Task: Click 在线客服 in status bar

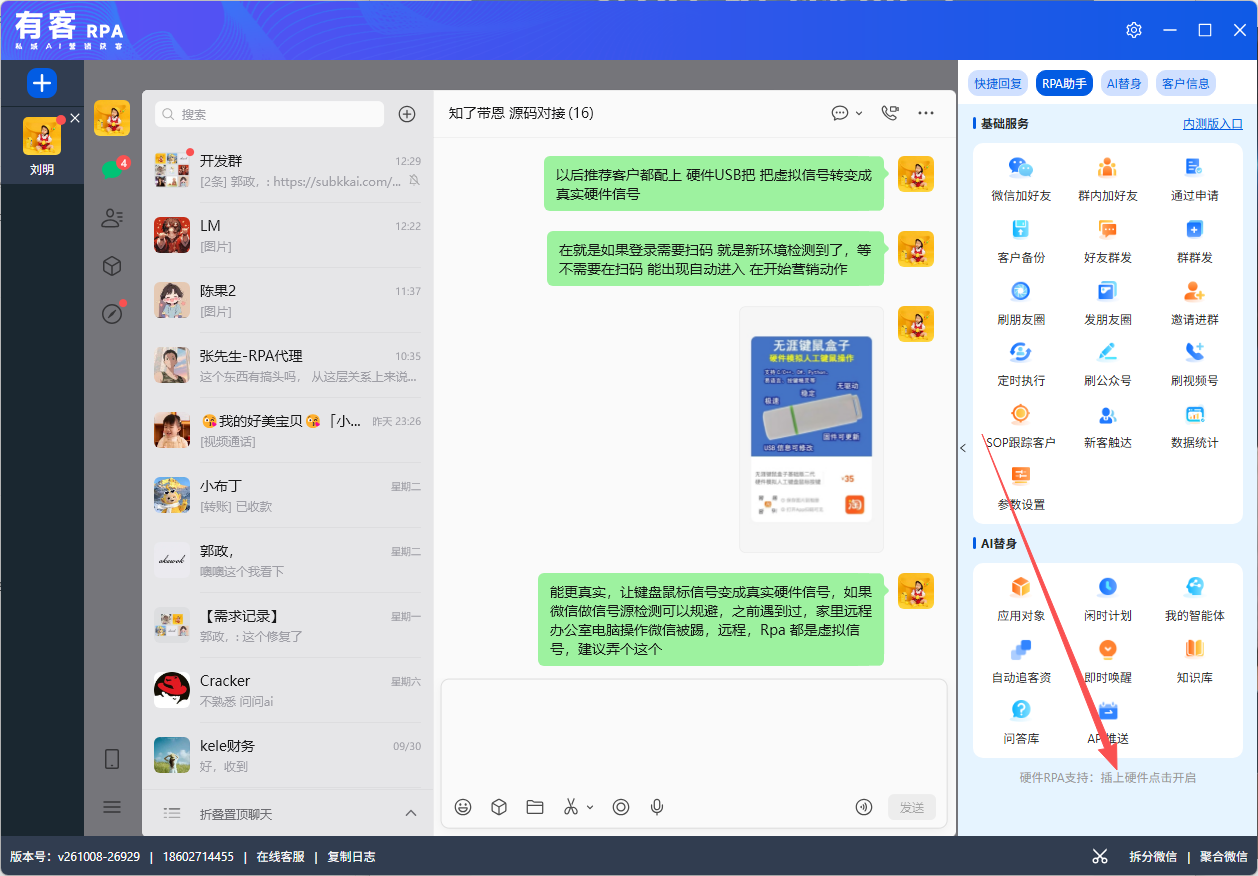Action: tap(280, 857)
